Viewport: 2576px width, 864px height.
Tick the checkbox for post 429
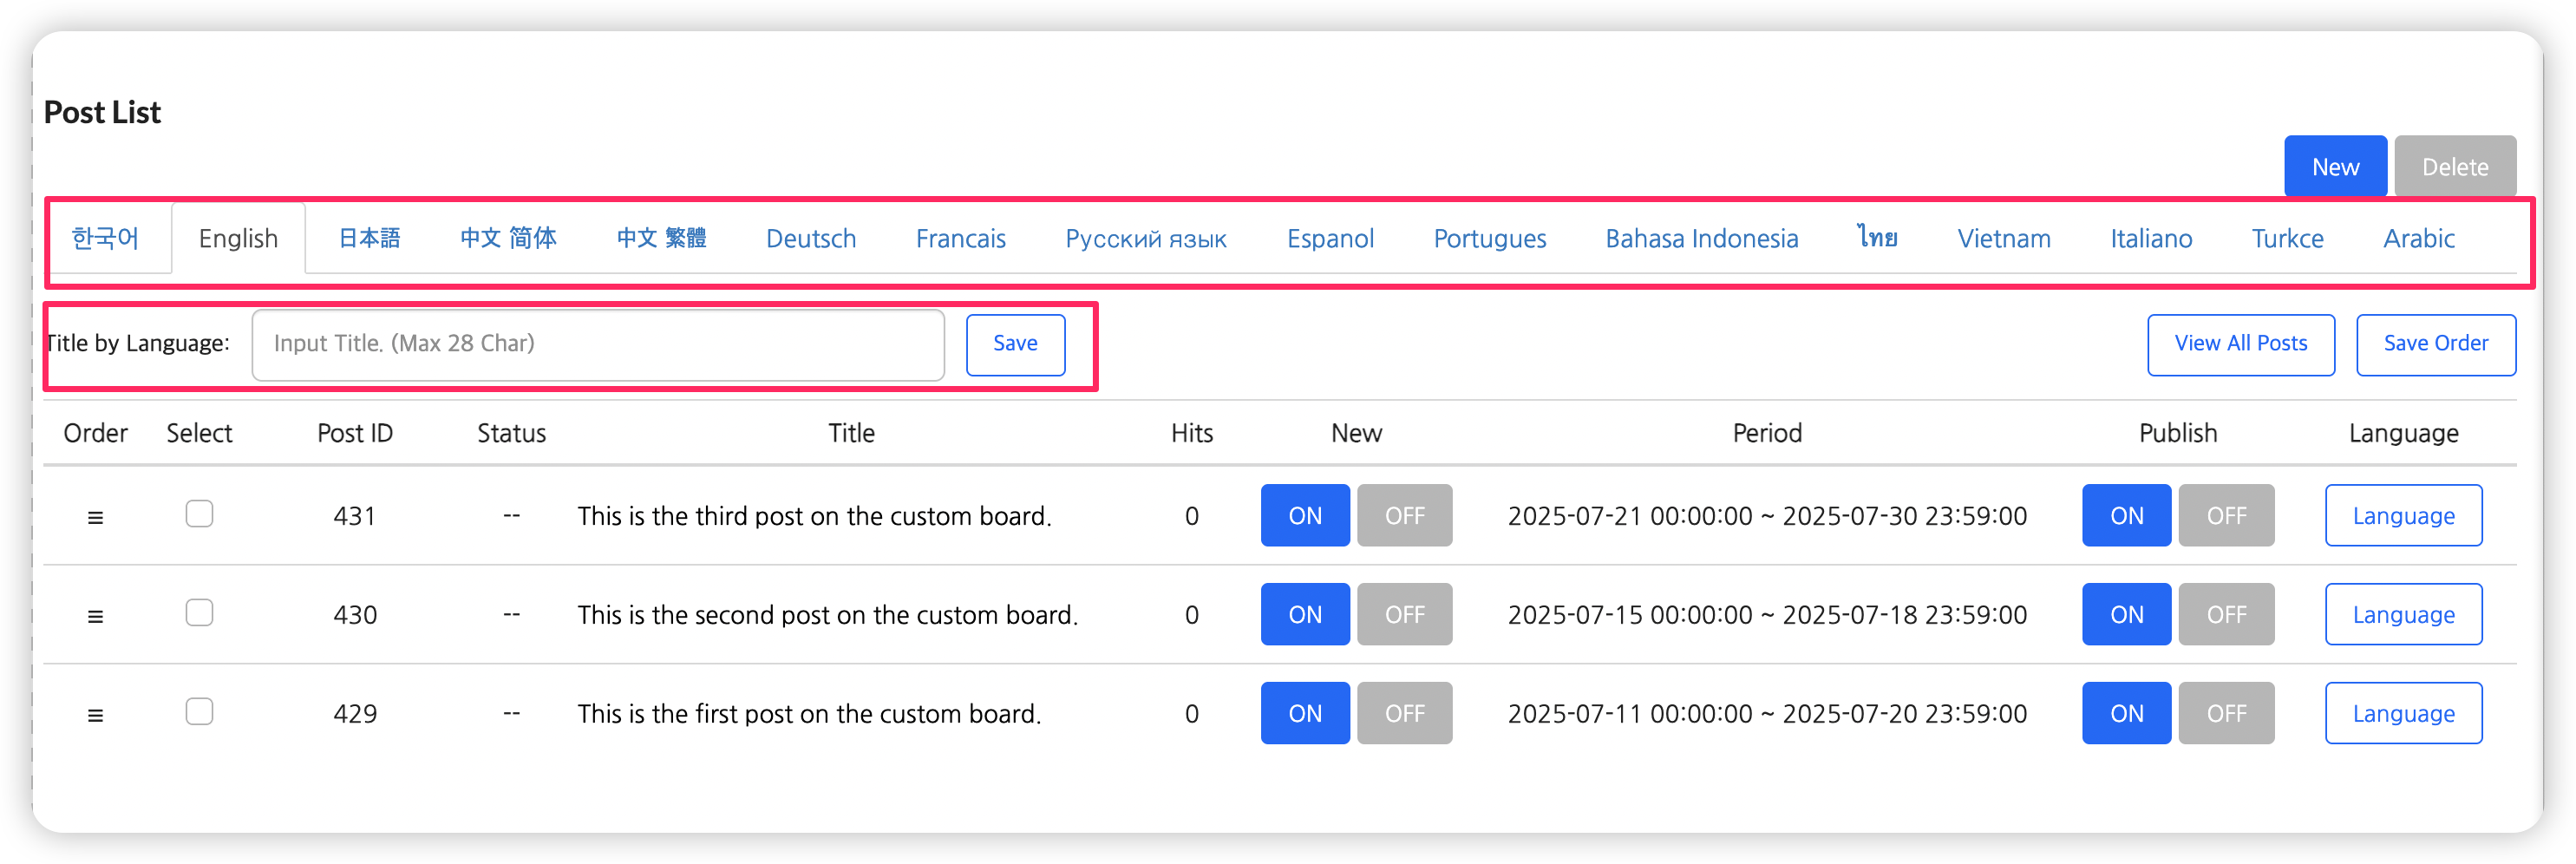click(x=199, y=712)
